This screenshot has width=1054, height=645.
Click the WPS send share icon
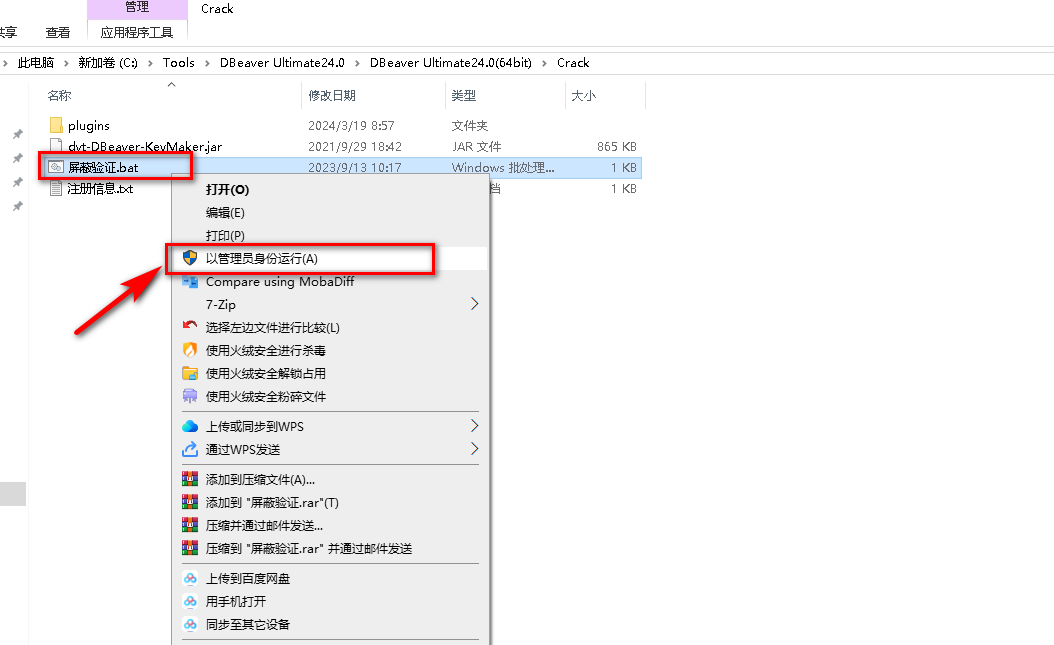[x=190, y=449]
